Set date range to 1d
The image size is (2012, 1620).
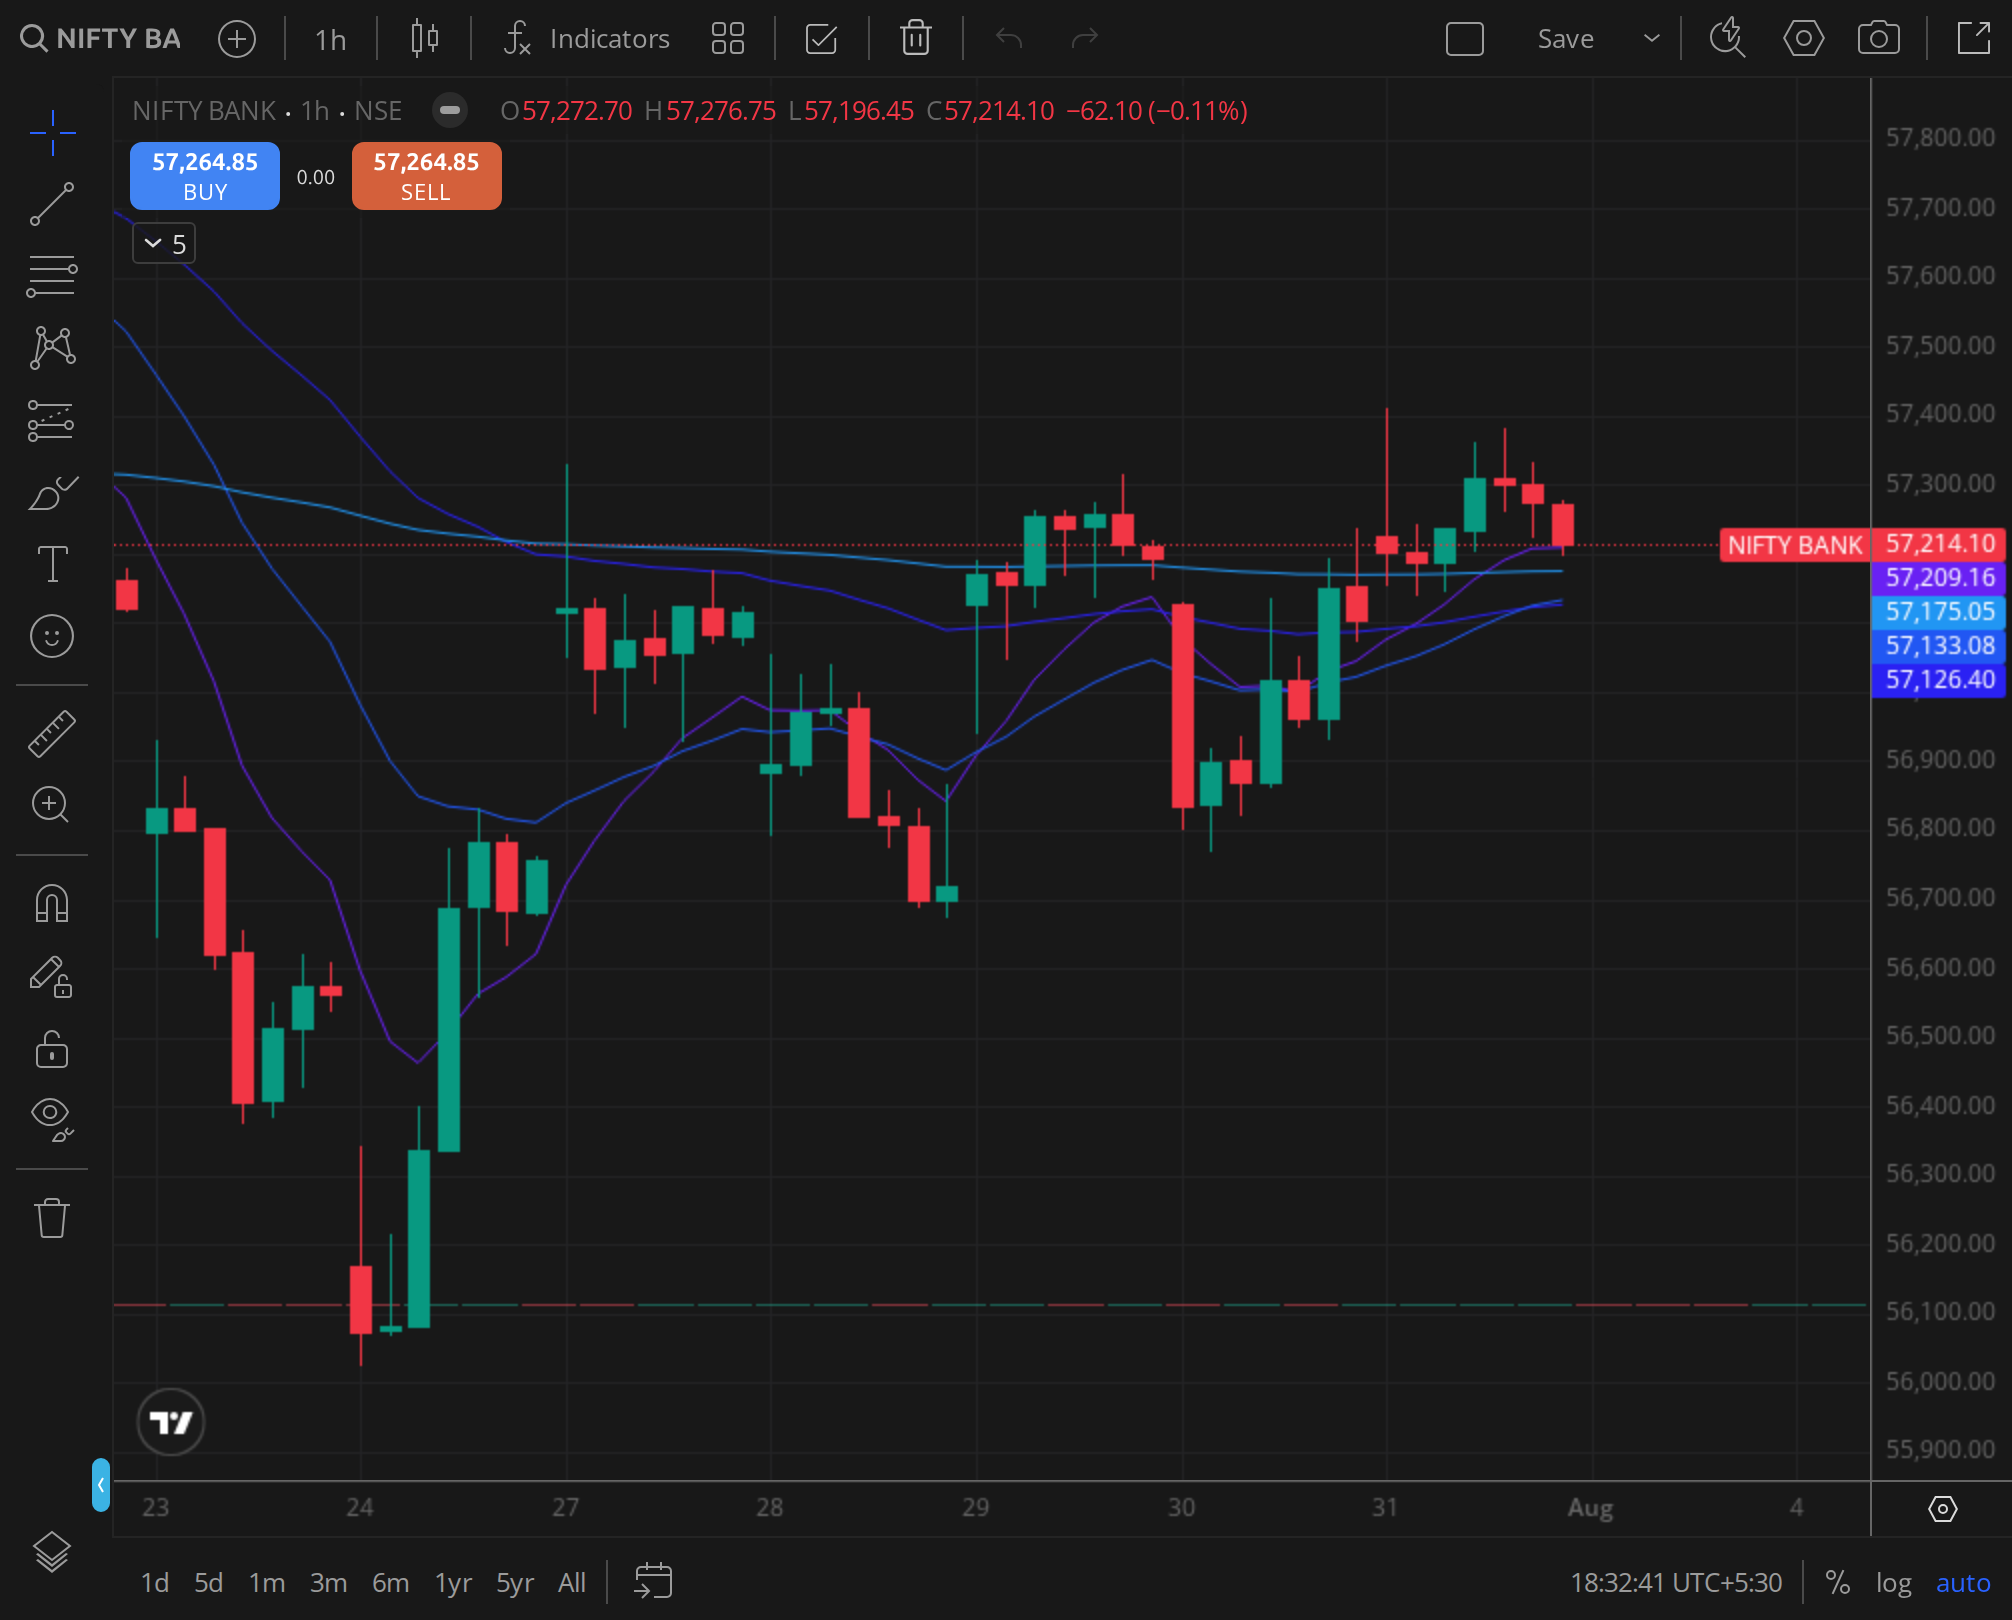(x=154, y=1583)
